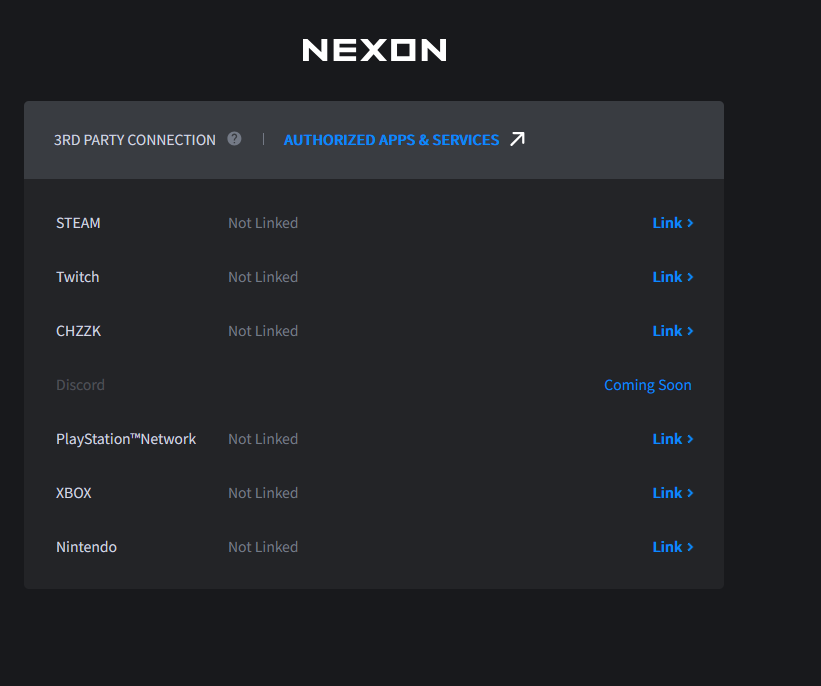
Task: Click Coming Soon next to Discord
Action: [x=648, y=385]
